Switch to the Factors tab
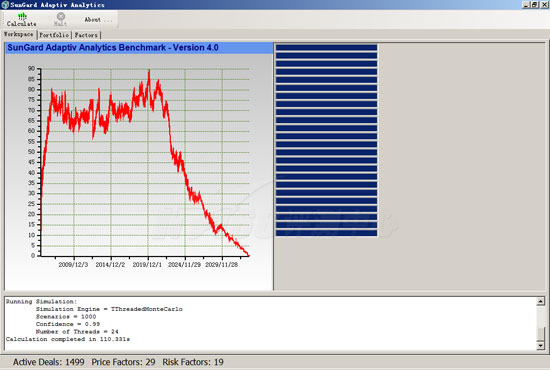 point(86,35)
